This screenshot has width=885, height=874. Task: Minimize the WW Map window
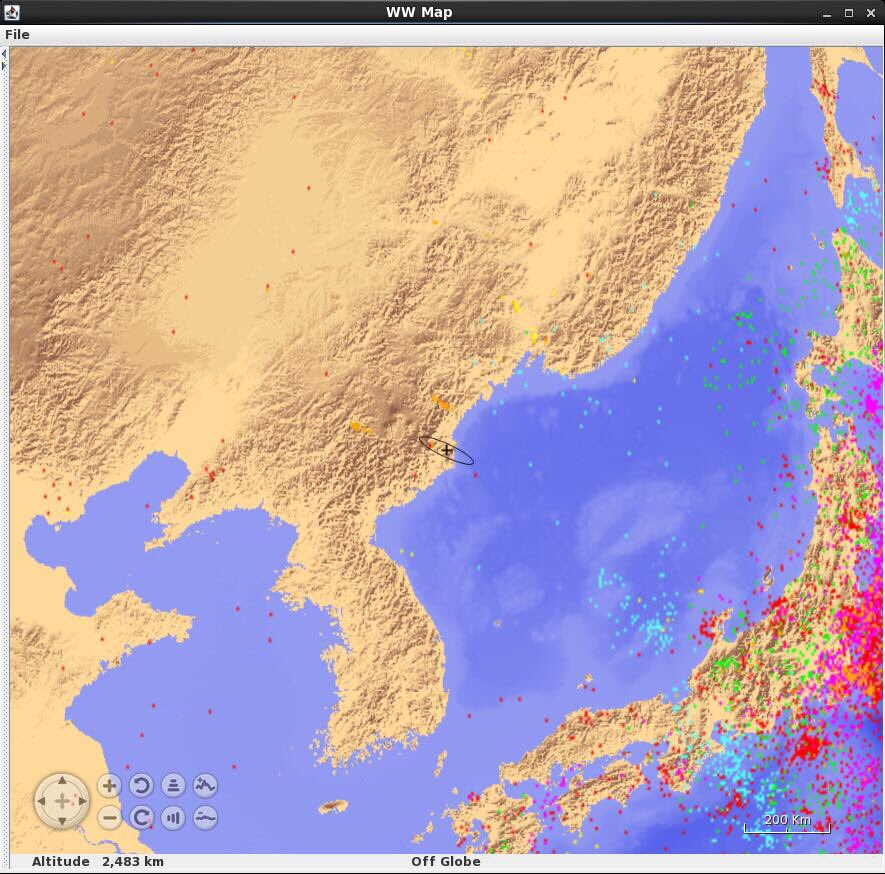pyautogui.click(x=827, y=13)
